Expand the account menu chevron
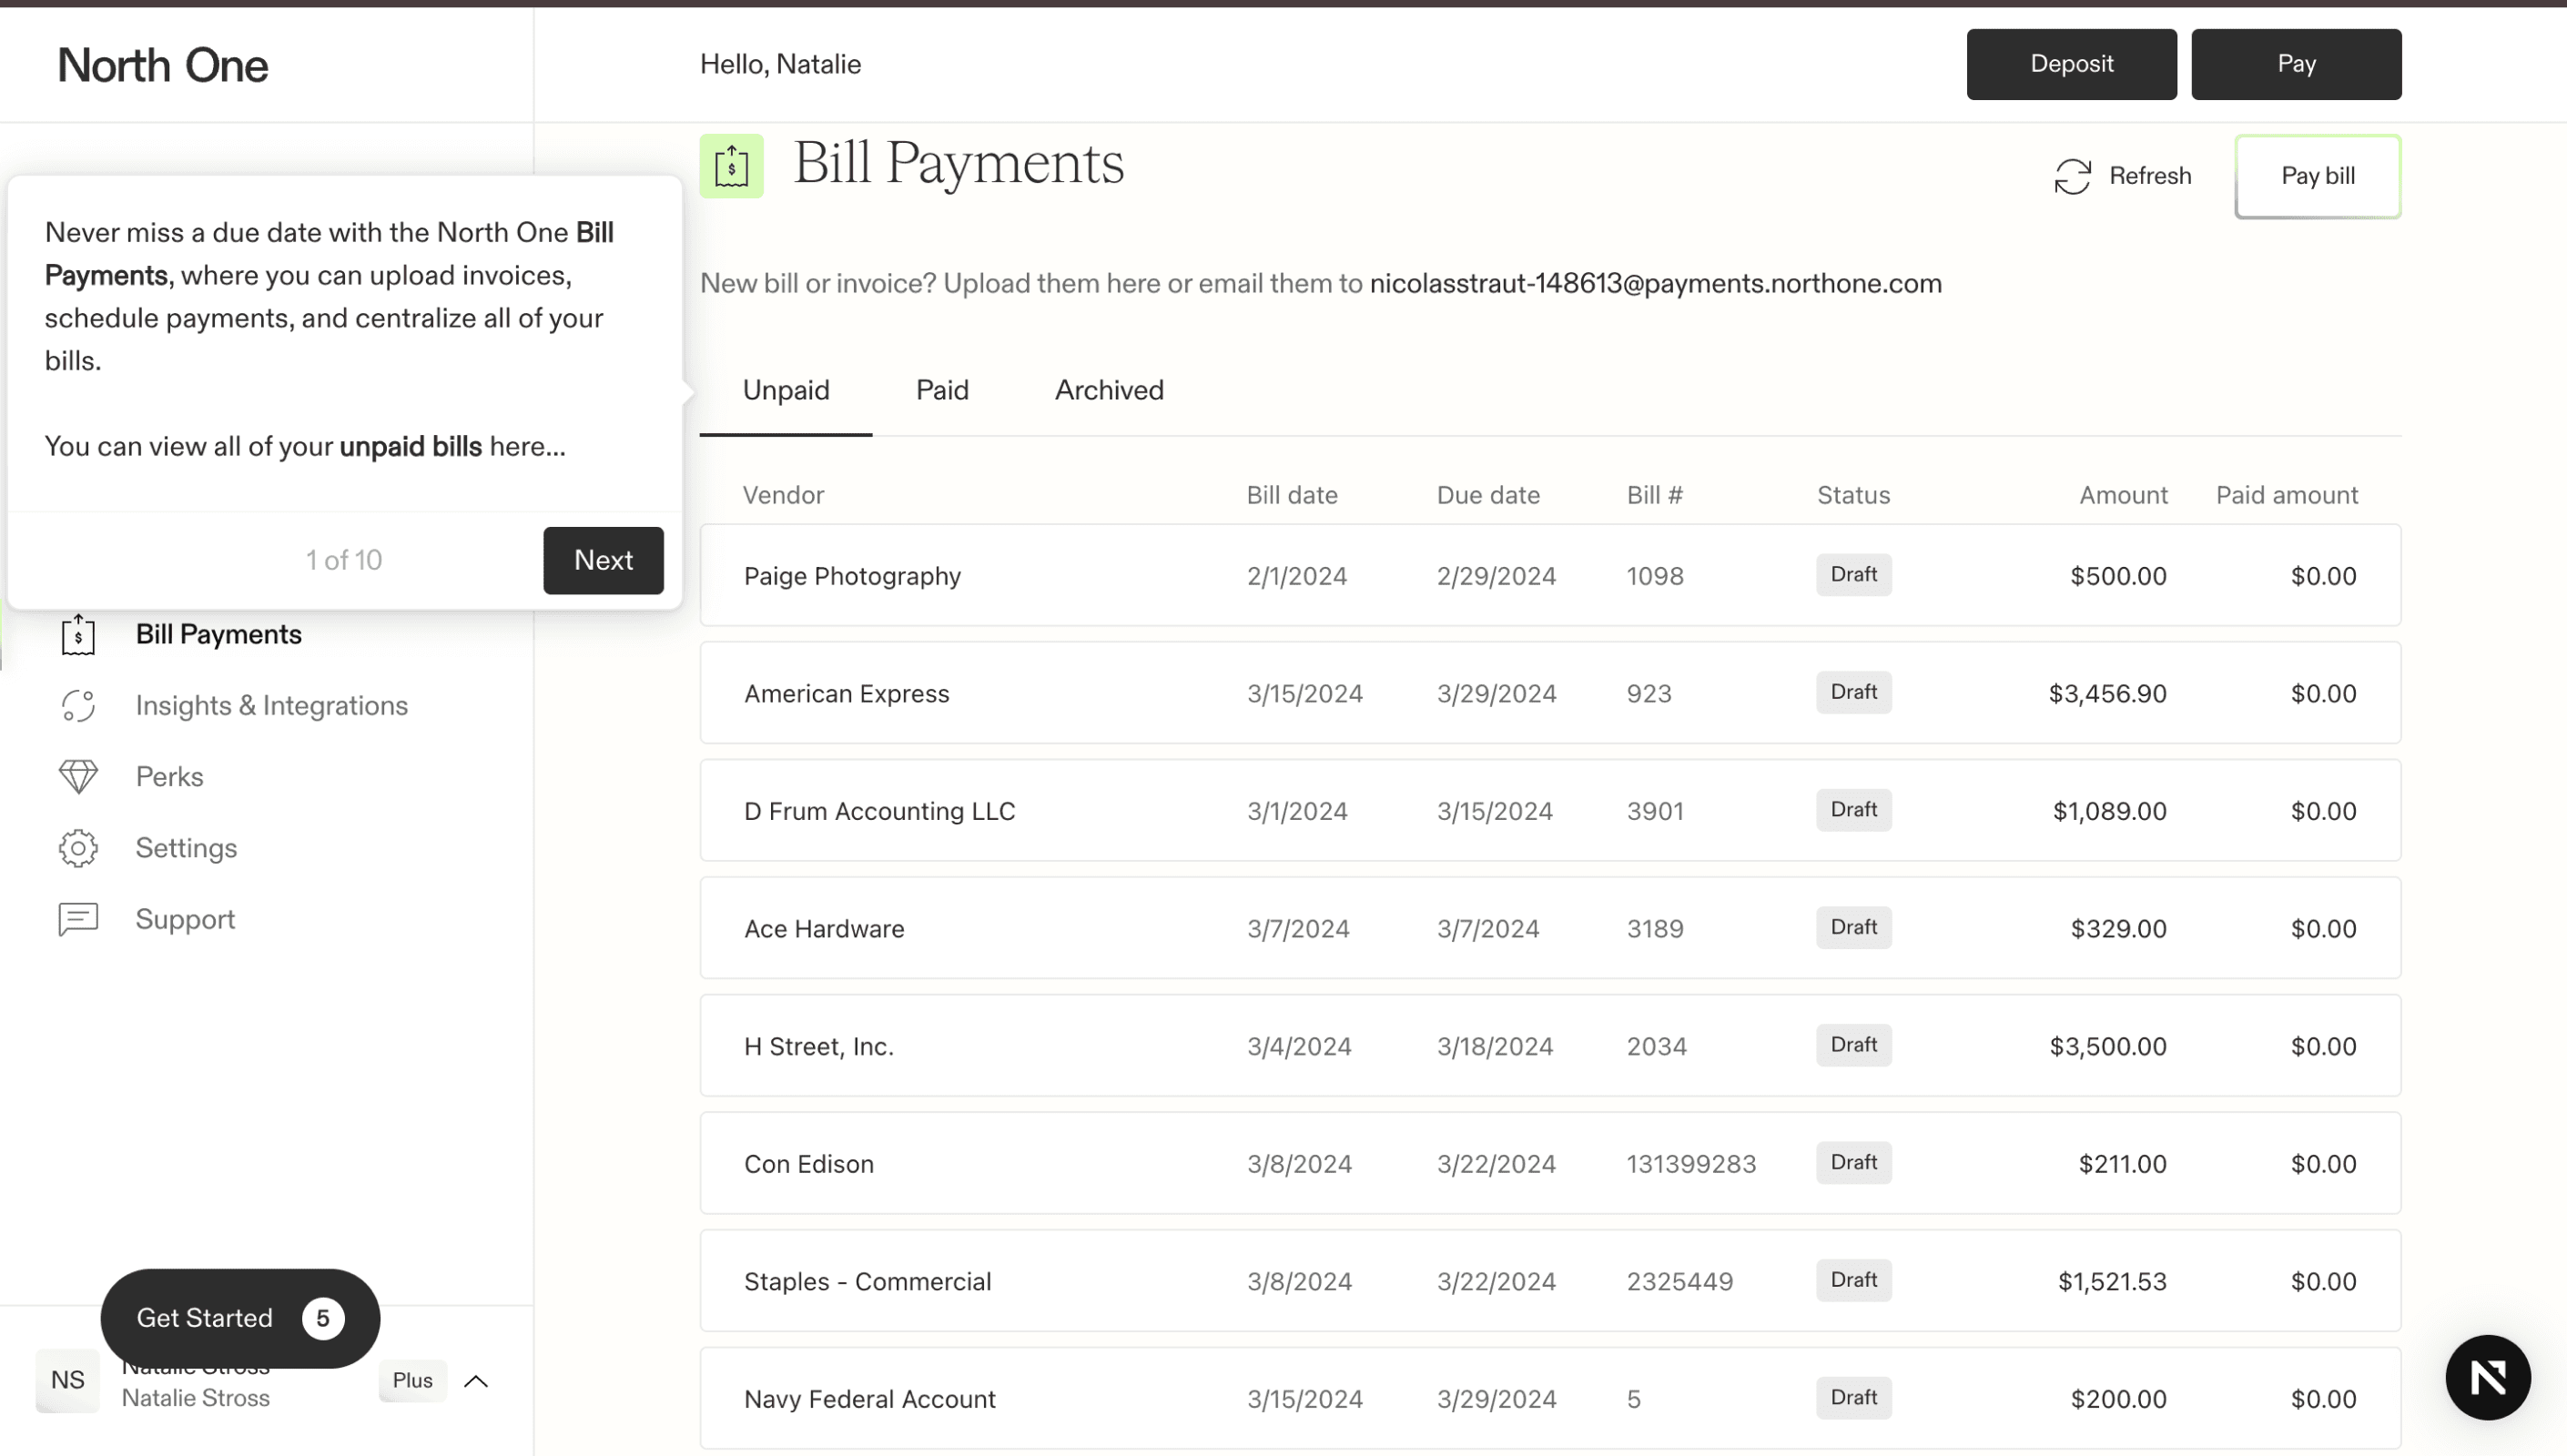Viewport: 2567px width, 1456px height. coord(476,1381)
